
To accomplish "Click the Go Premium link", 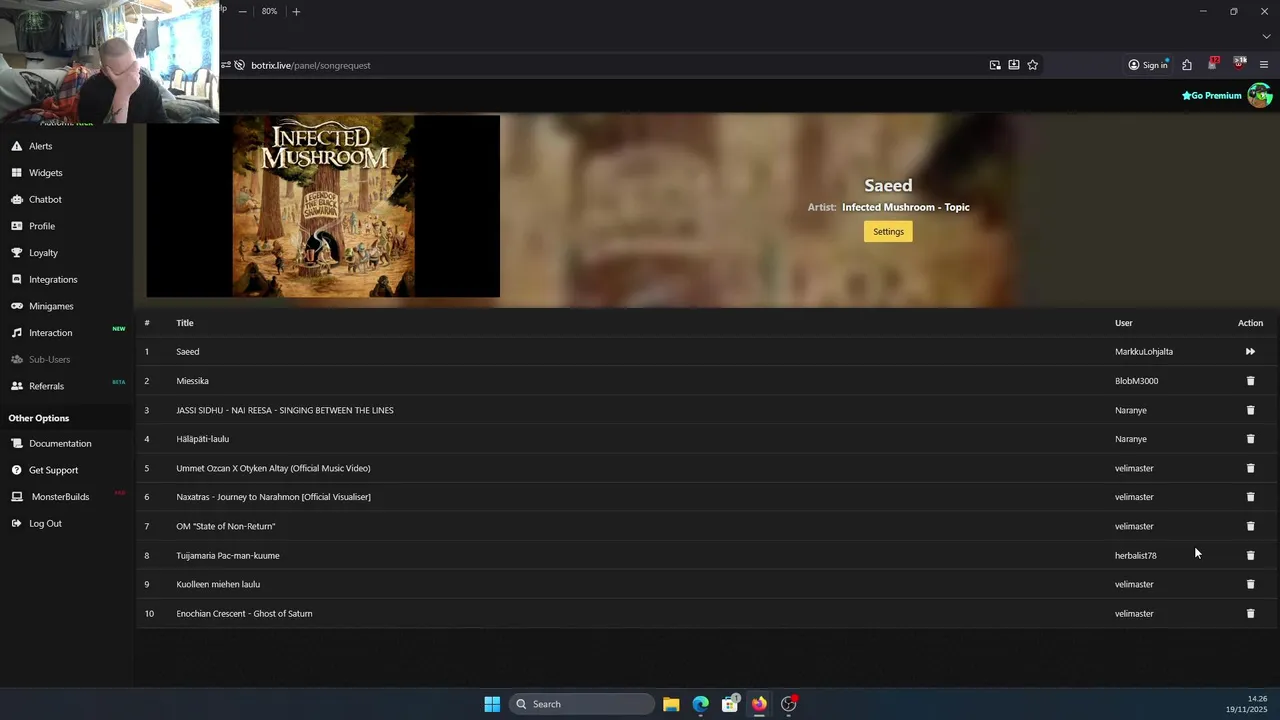I will coord(1211,96).
